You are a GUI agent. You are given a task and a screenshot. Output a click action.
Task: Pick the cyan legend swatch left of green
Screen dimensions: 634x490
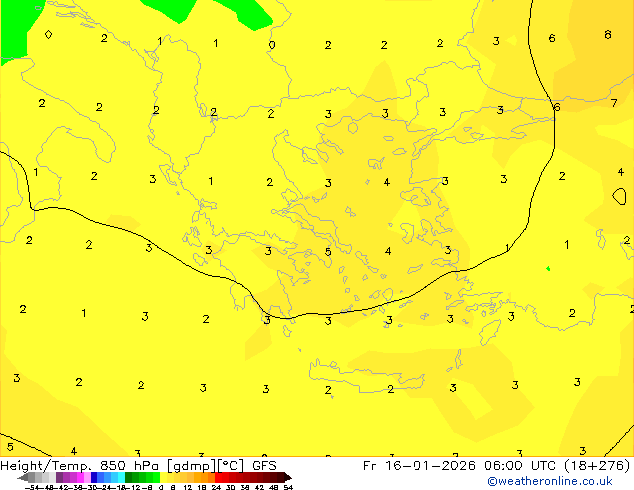121,477
